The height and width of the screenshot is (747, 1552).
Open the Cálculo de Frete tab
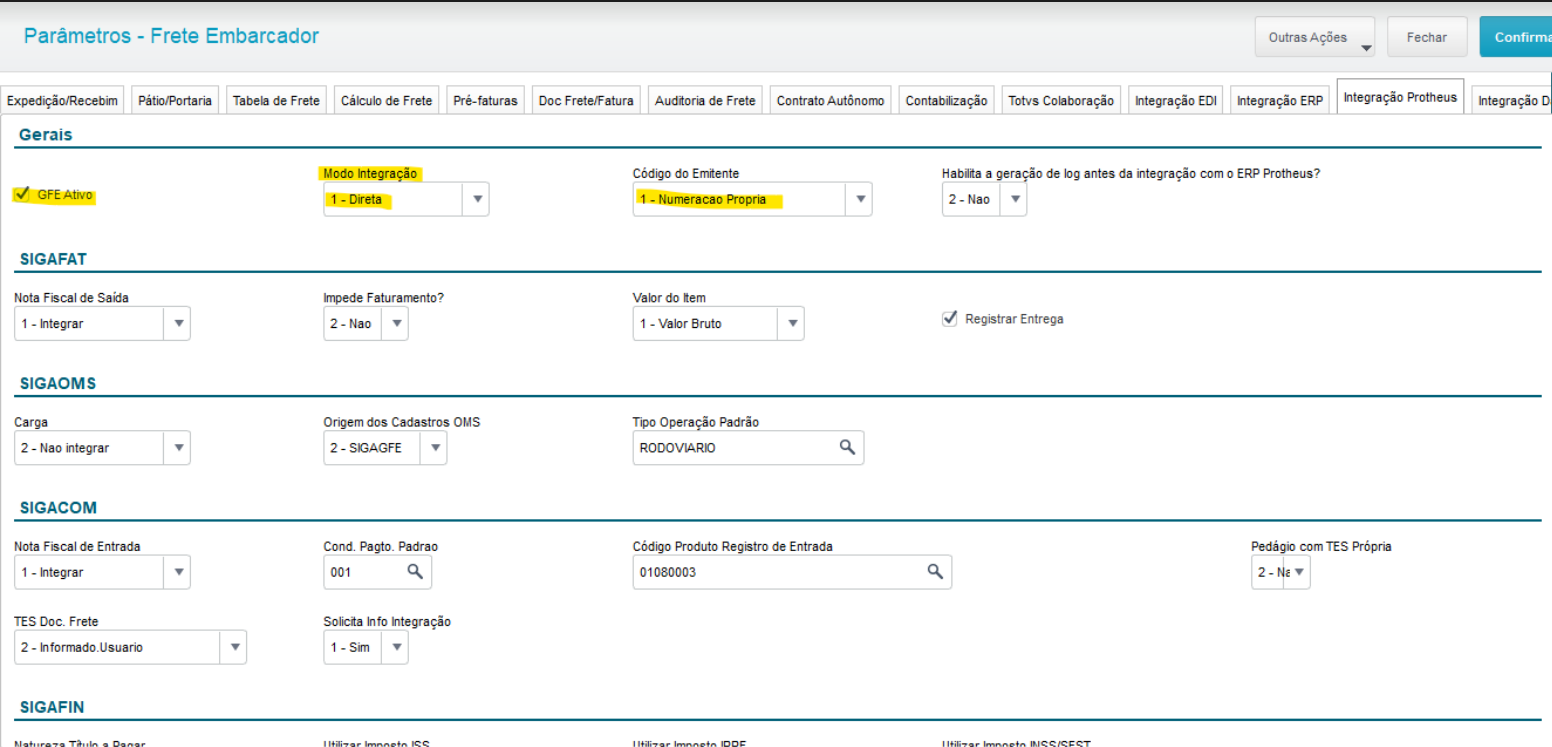coord(386,100)
